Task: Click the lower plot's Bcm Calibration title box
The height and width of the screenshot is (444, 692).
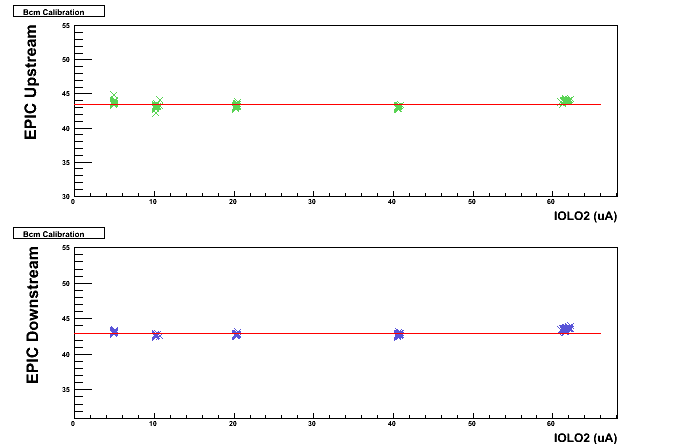Action: pos(59,233)
